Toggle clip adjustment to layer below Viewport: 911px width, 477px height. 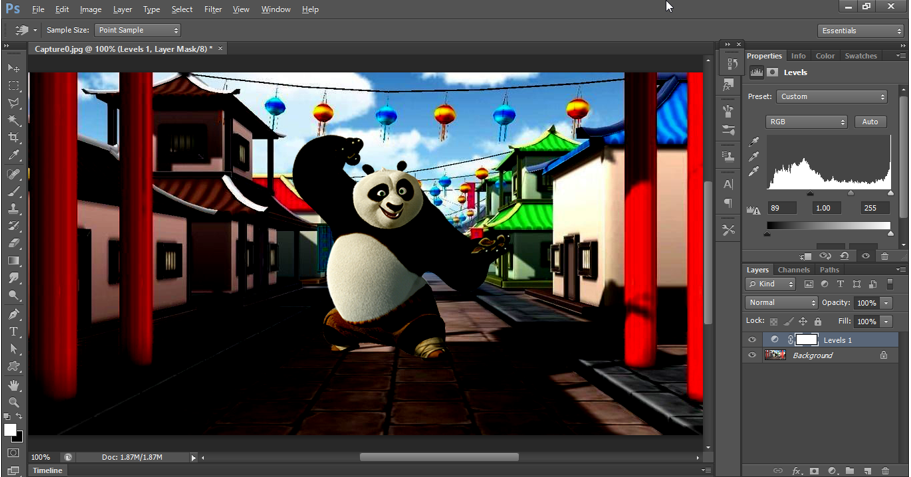805,256
